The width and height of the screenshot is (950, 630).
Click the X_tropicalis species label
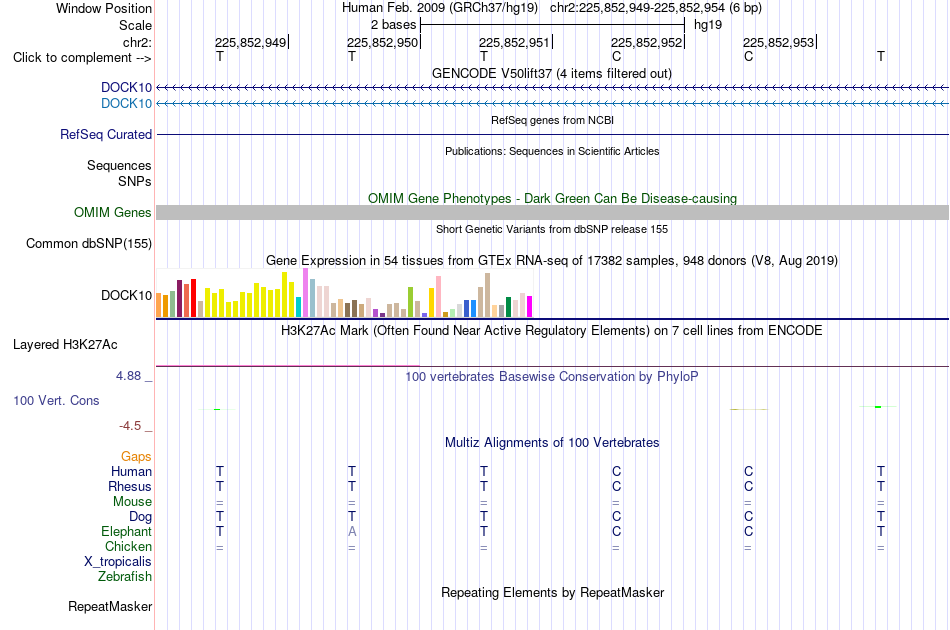pyautogui.click(x=118, y=562)
